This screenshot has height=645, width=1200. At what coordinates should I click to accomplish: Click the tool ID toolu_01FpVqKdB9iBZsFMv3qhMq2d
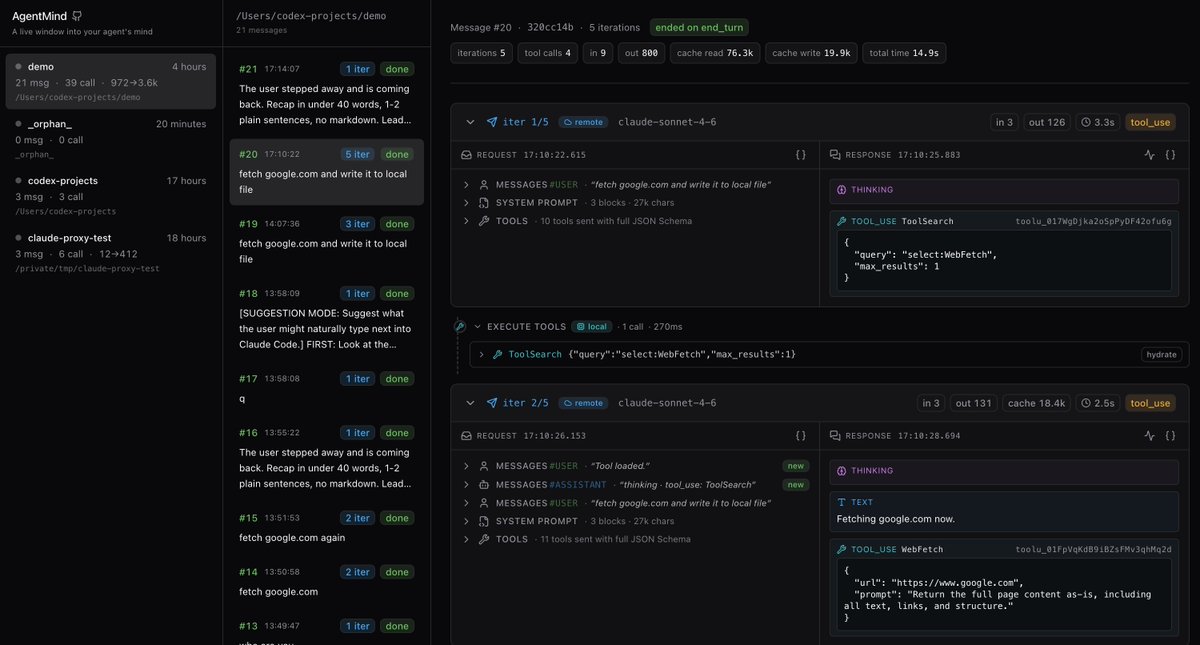pos(1093,549)
